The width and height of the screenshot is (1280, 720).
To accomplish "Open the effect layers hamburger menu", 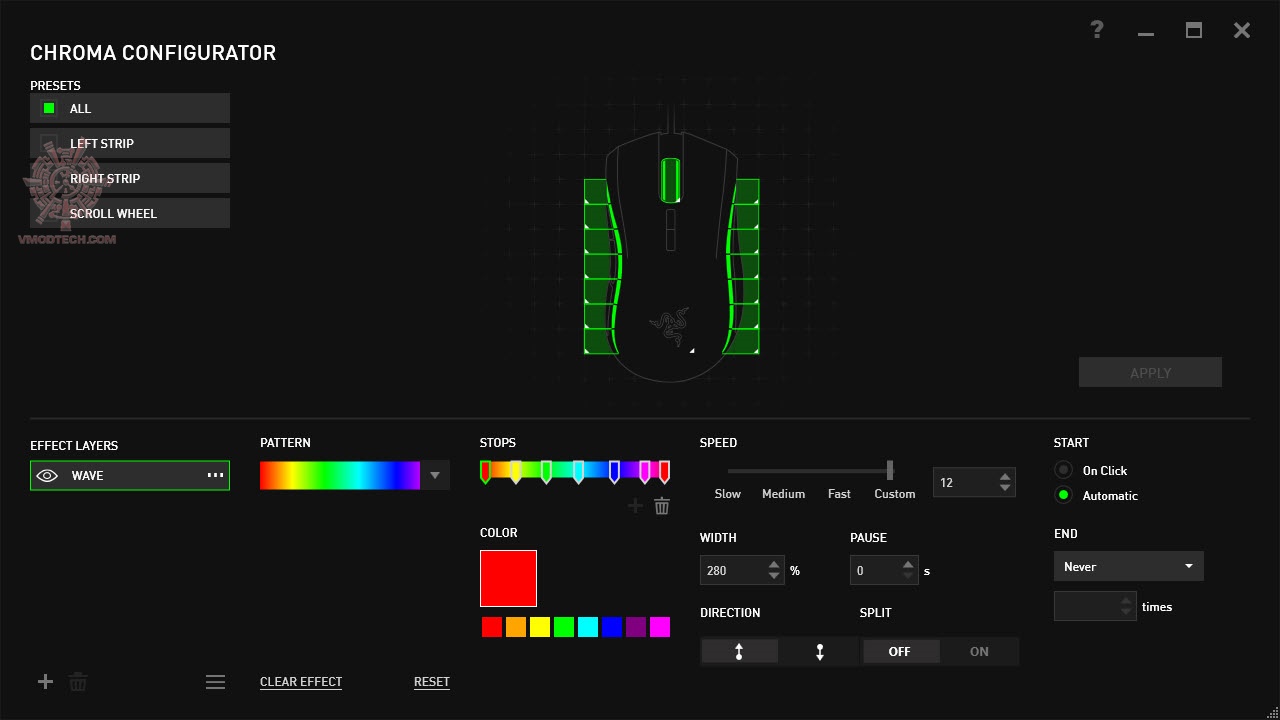I will [215, 682].
